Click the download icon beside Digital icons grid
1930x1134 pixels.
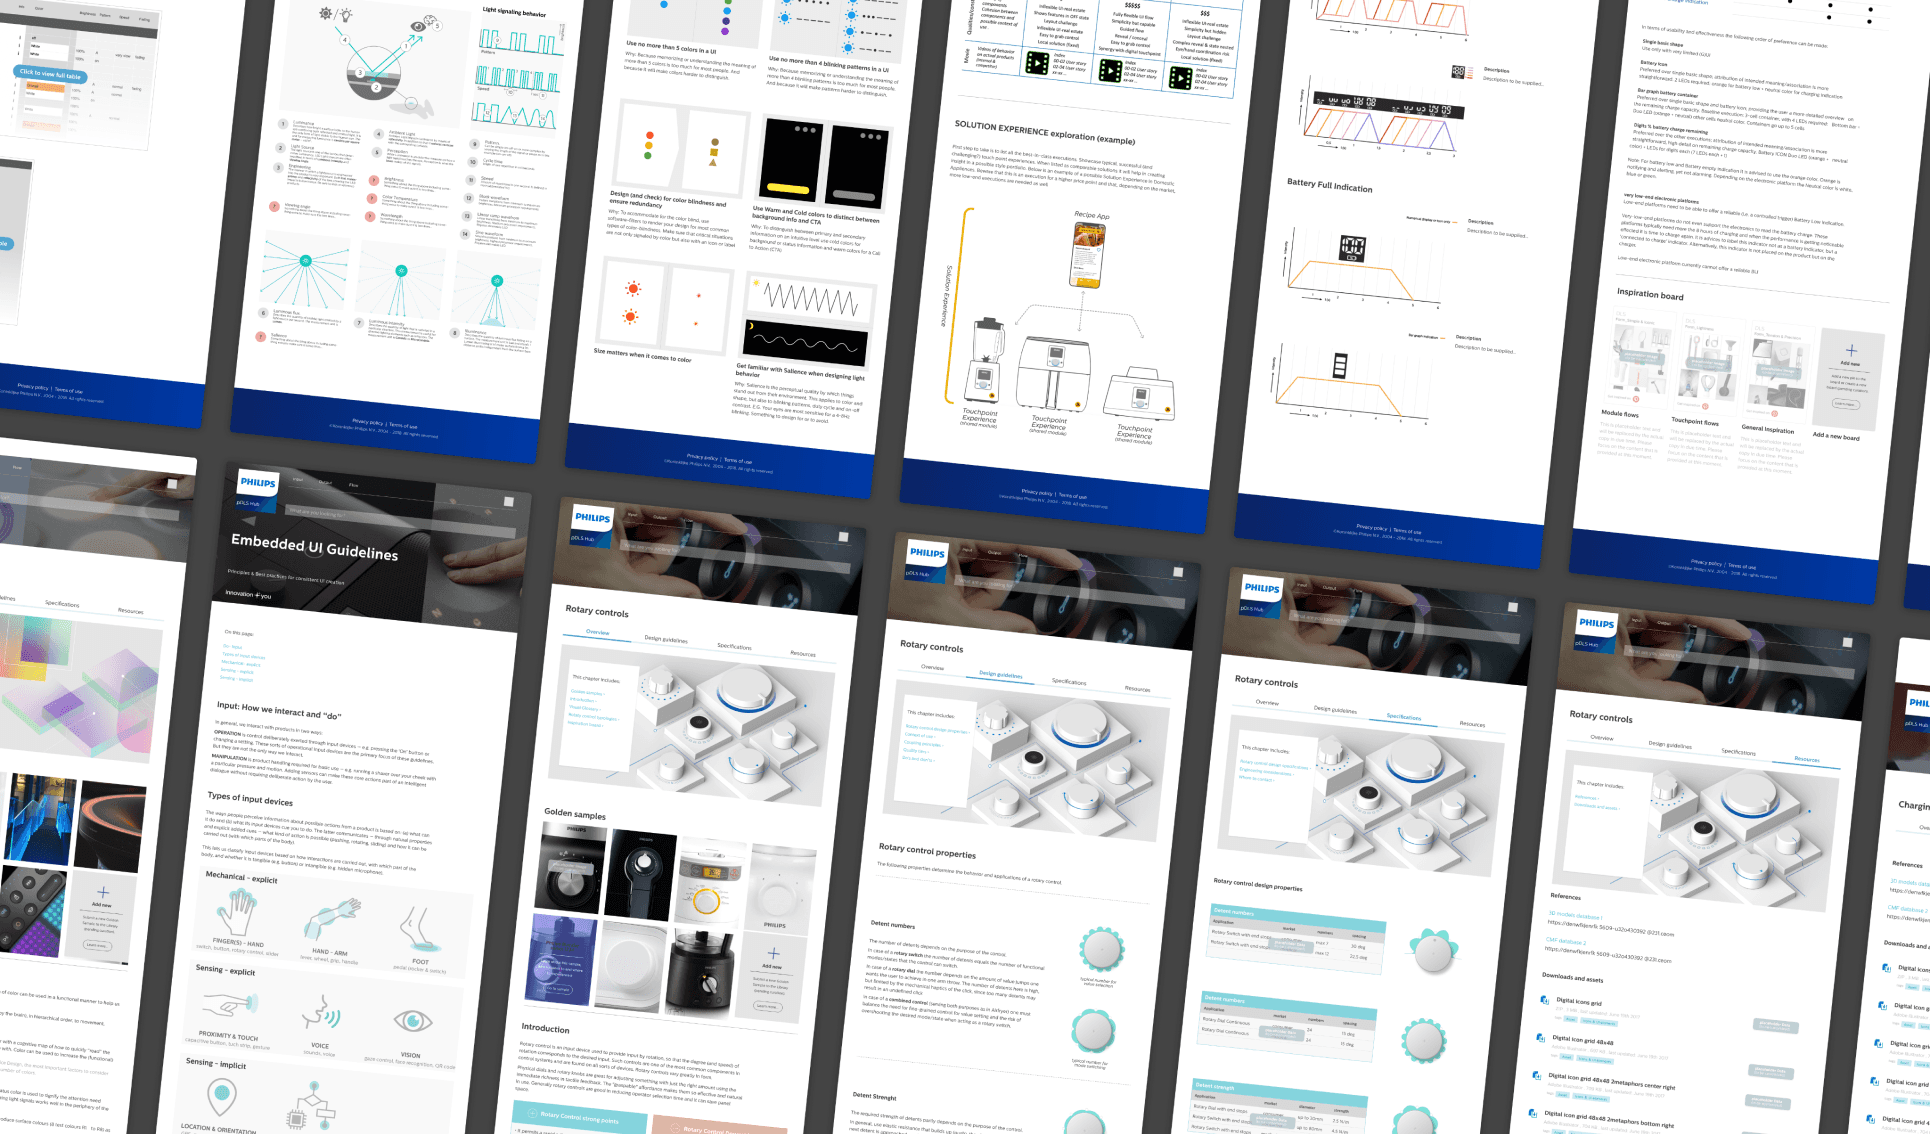point(1544,999)
